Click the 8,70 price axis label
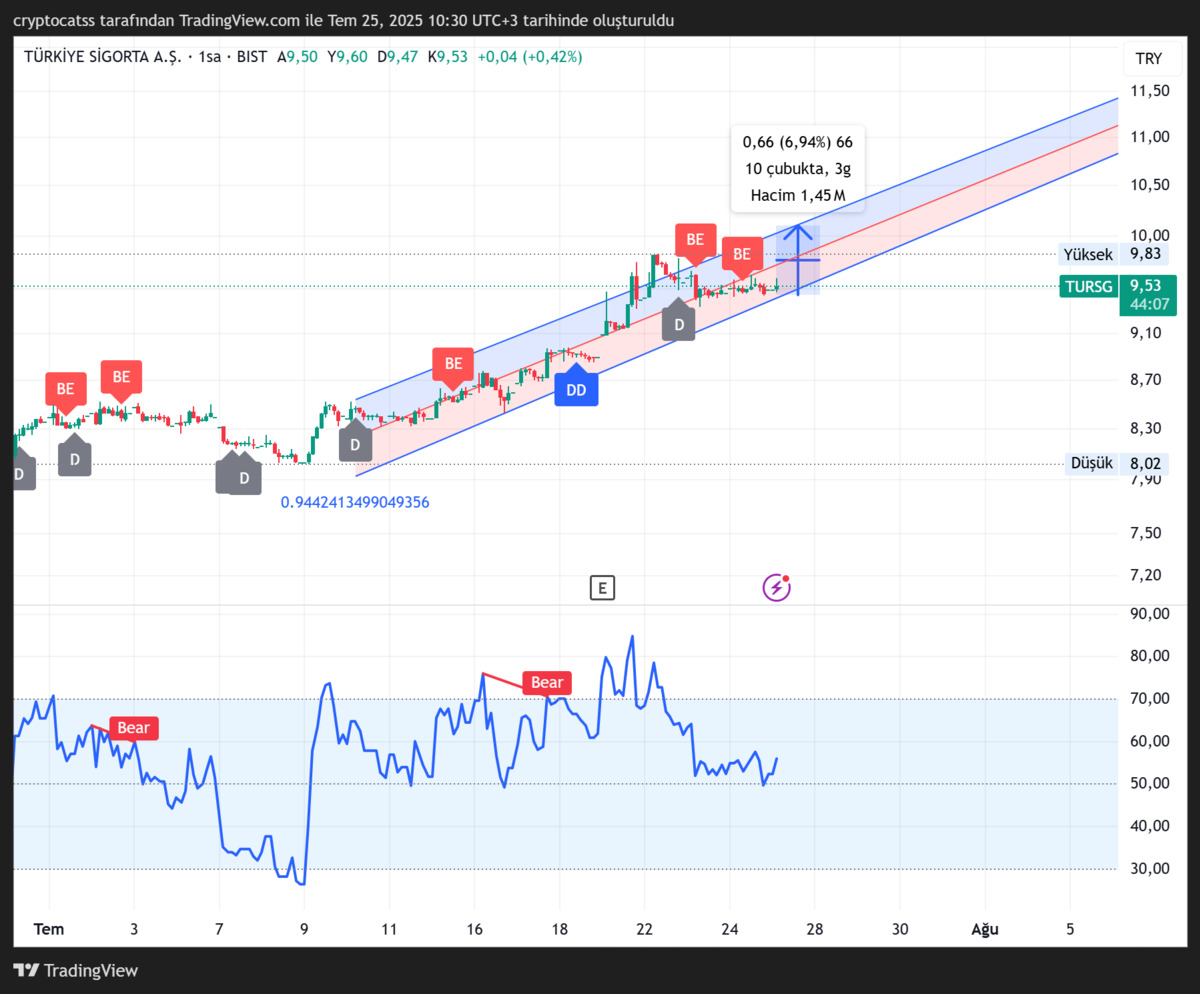The image size is (1200, 994). click(1146, 380)
